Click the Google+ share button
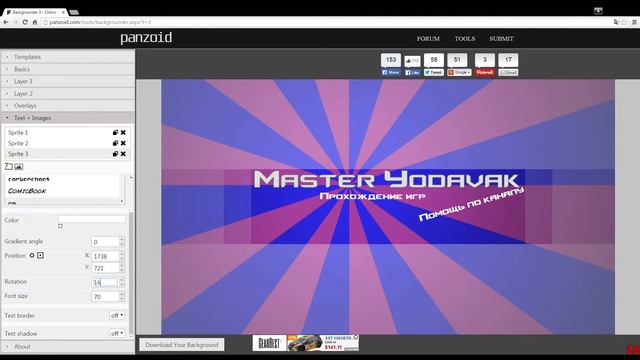The width and height of the screenshot is (640, 360). tap(459, 72)
